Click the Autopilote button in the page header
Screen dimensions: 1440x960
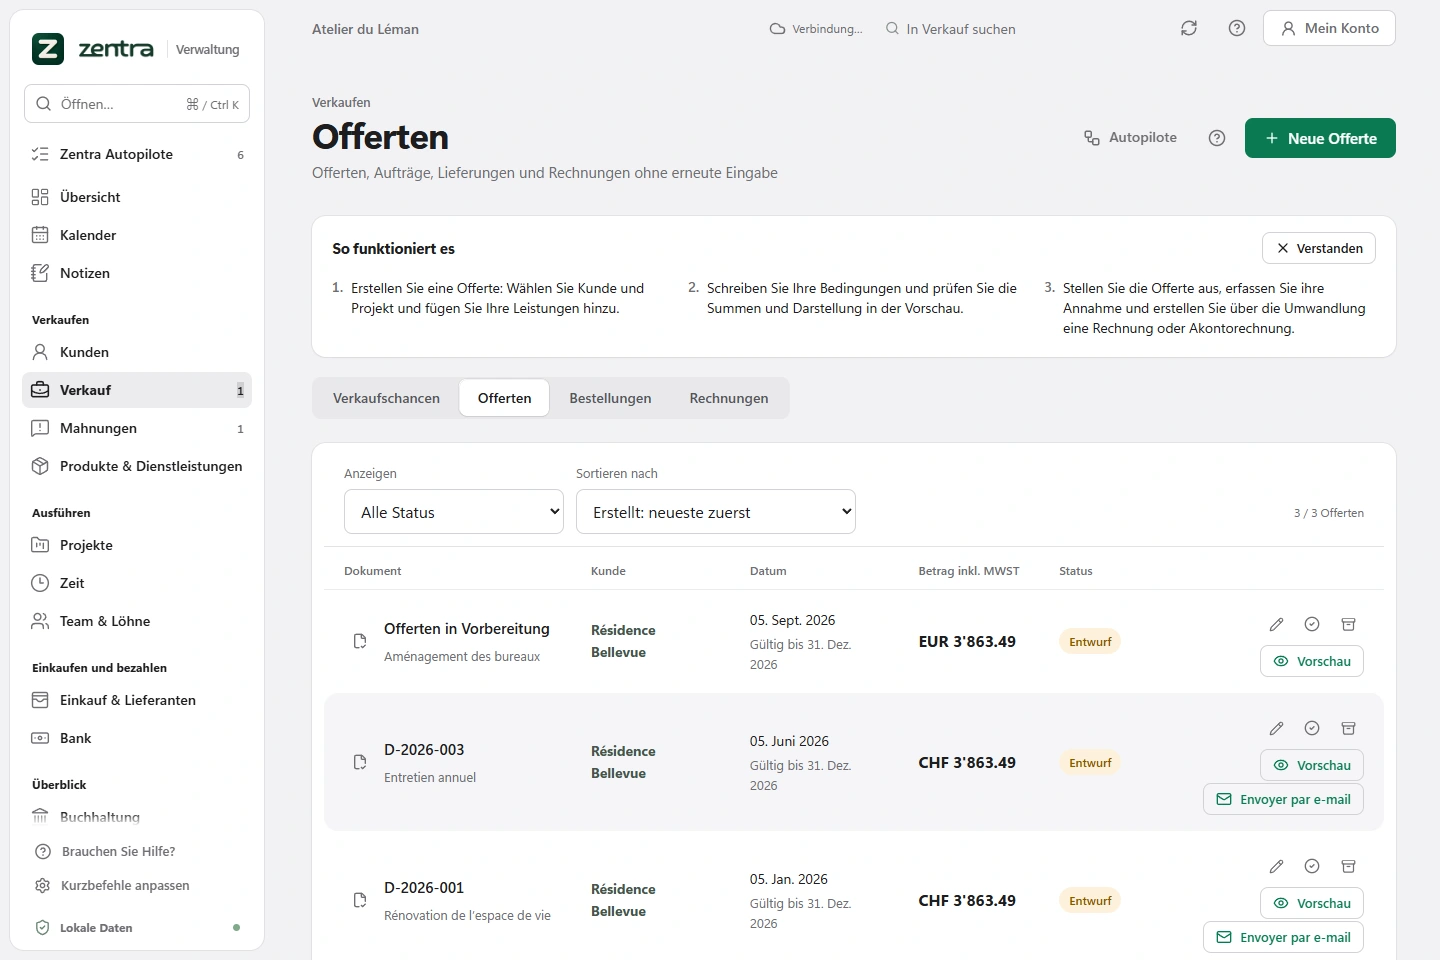(x=1130, y=138)
